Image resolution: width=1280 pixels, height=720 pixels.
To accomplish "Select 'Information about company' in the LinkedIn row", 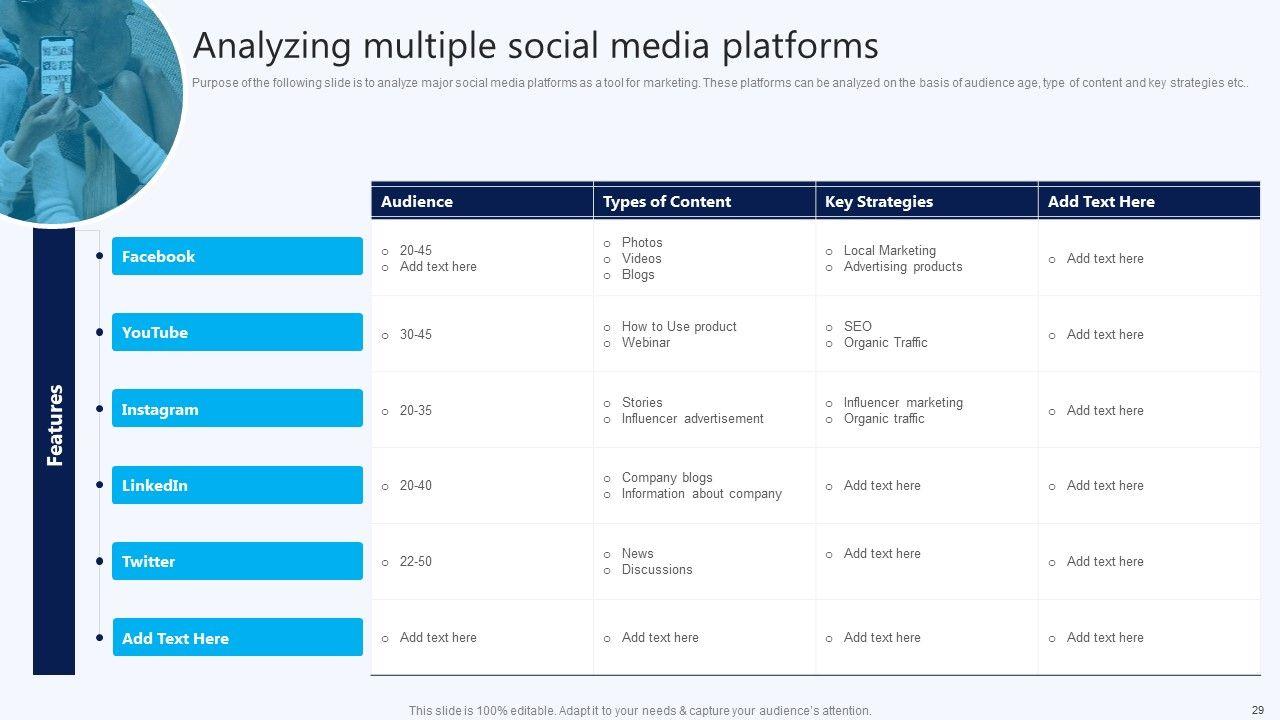I will tap(701, 494).
